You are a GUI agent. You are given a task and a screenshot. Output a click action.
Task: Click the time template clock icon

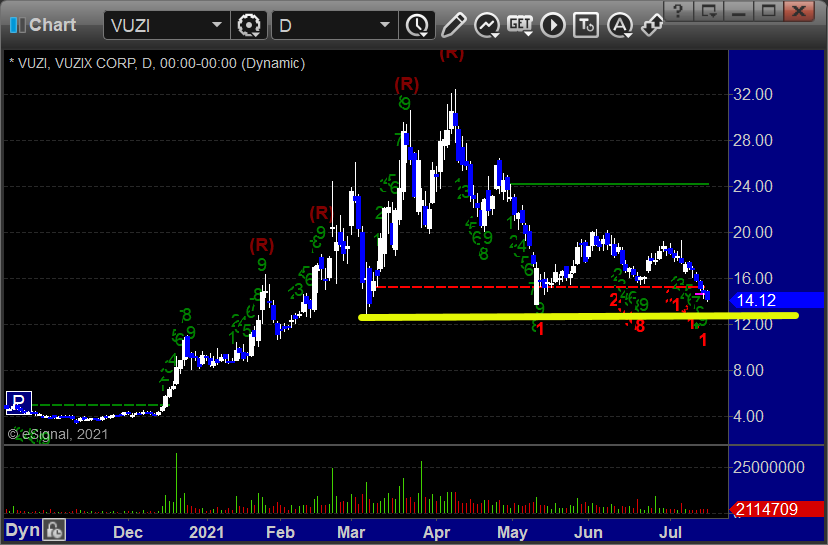417,25
